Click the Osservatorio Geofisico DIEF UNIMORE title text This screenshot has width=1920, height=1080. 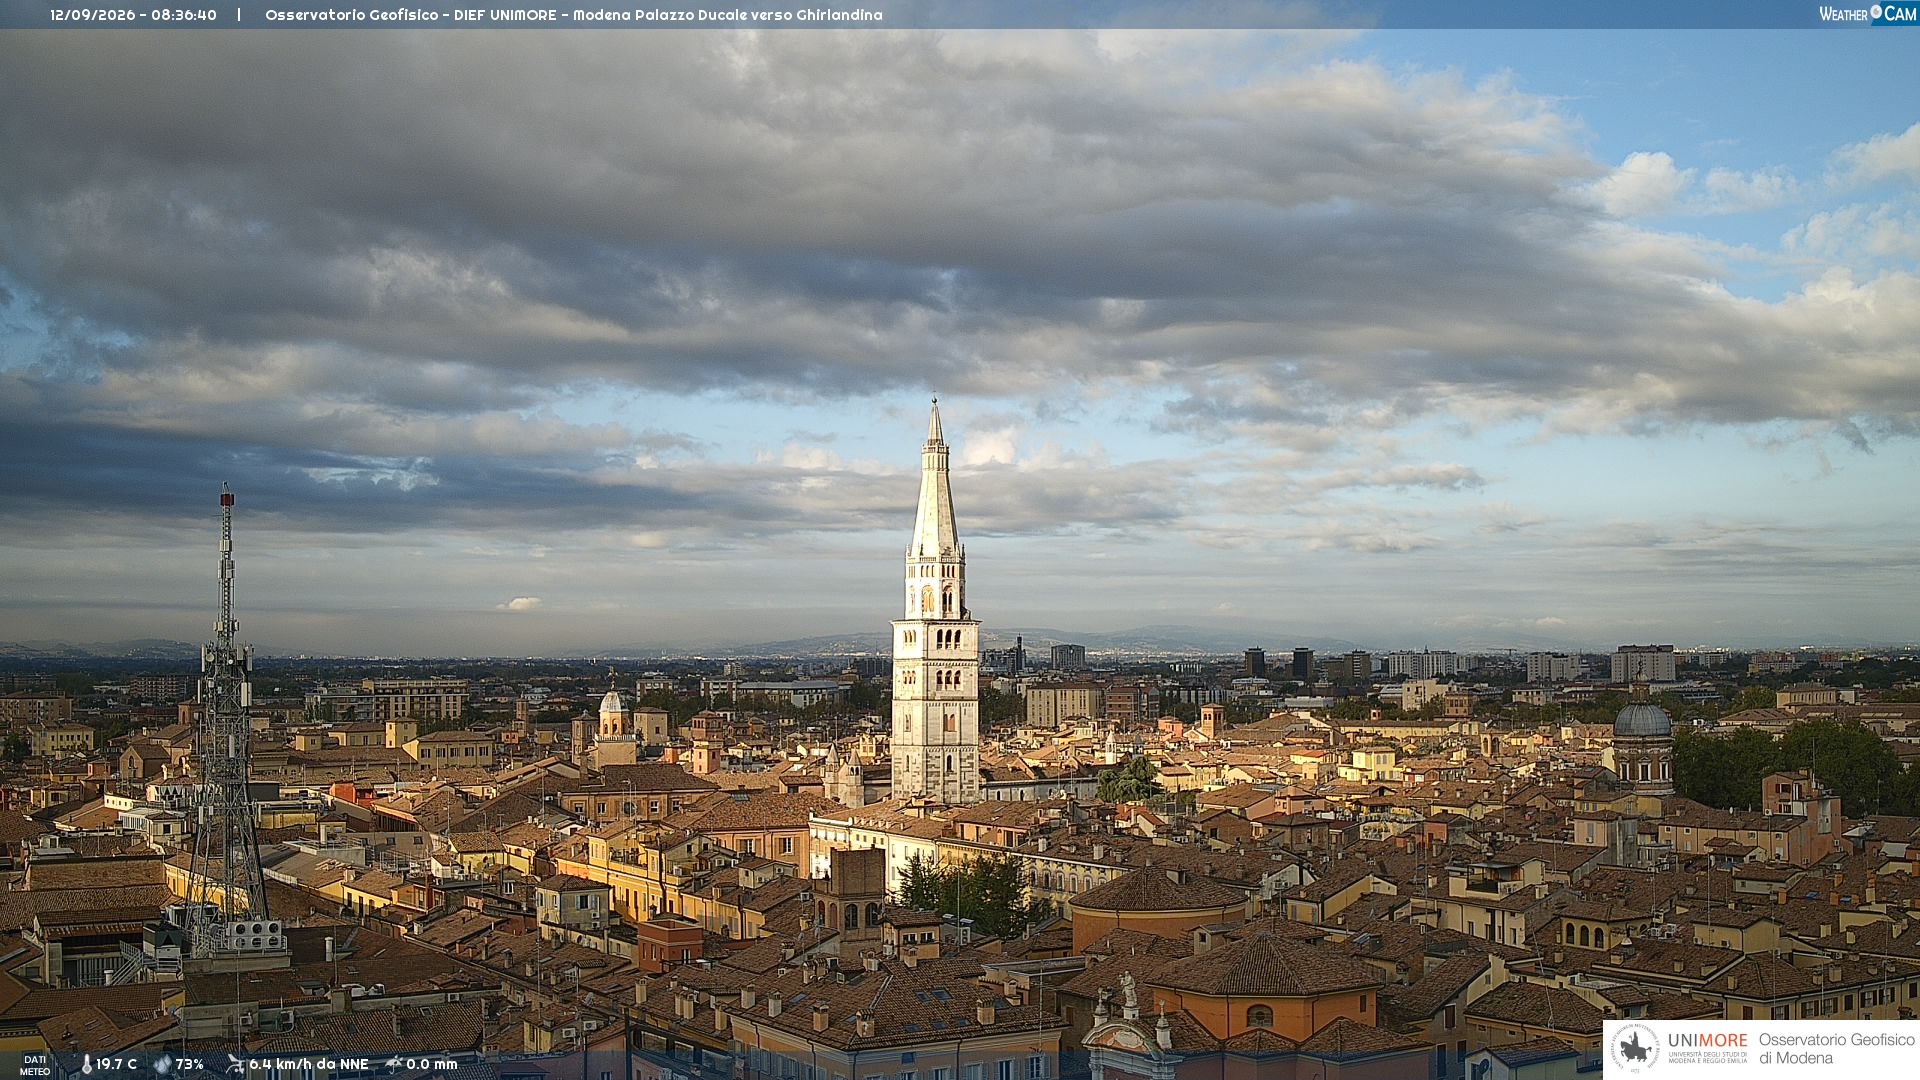[574, 15]
